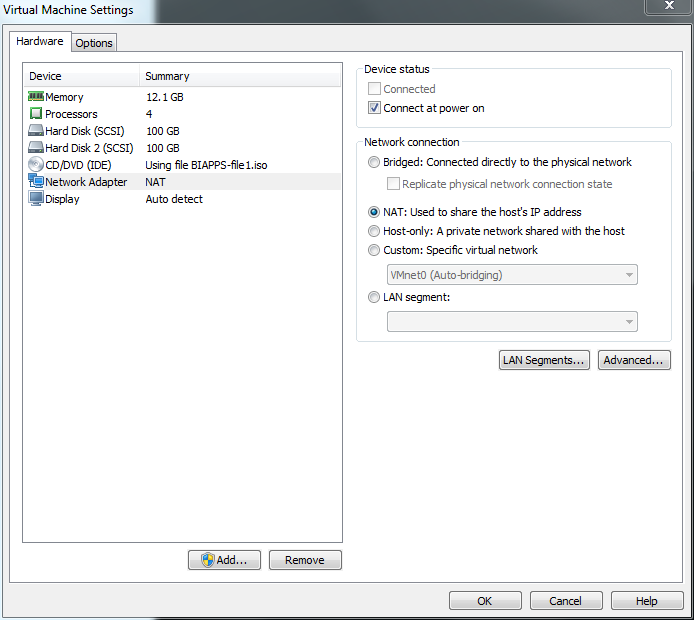Click the NAT summary value
Viewport: 694px width, 620px height.
click(155, 182)
